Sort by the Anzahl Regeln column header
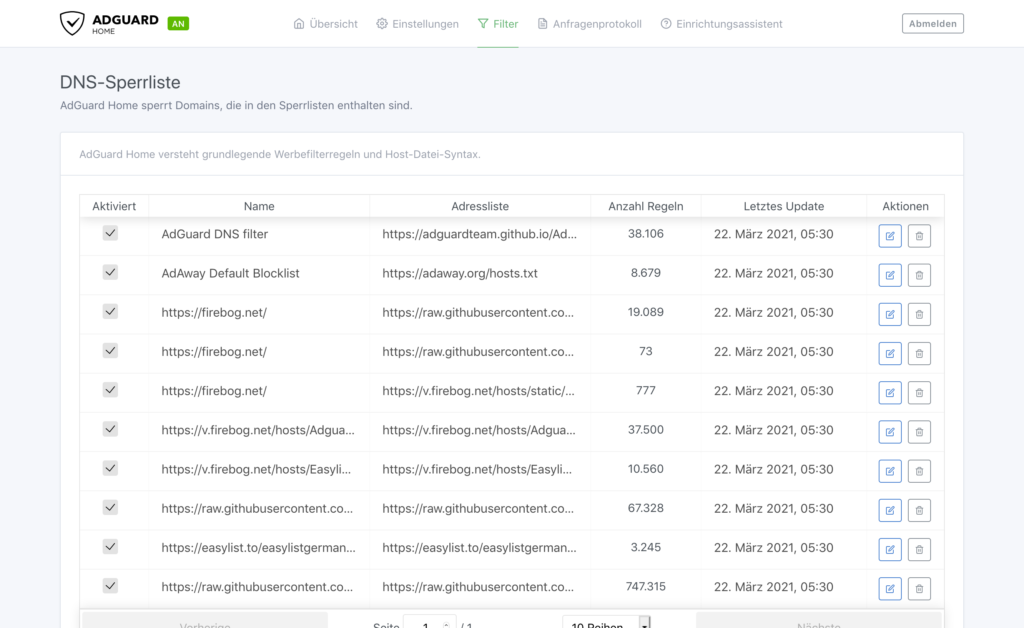Viewport: 1024px width, 628px height. tap(646, 206)
